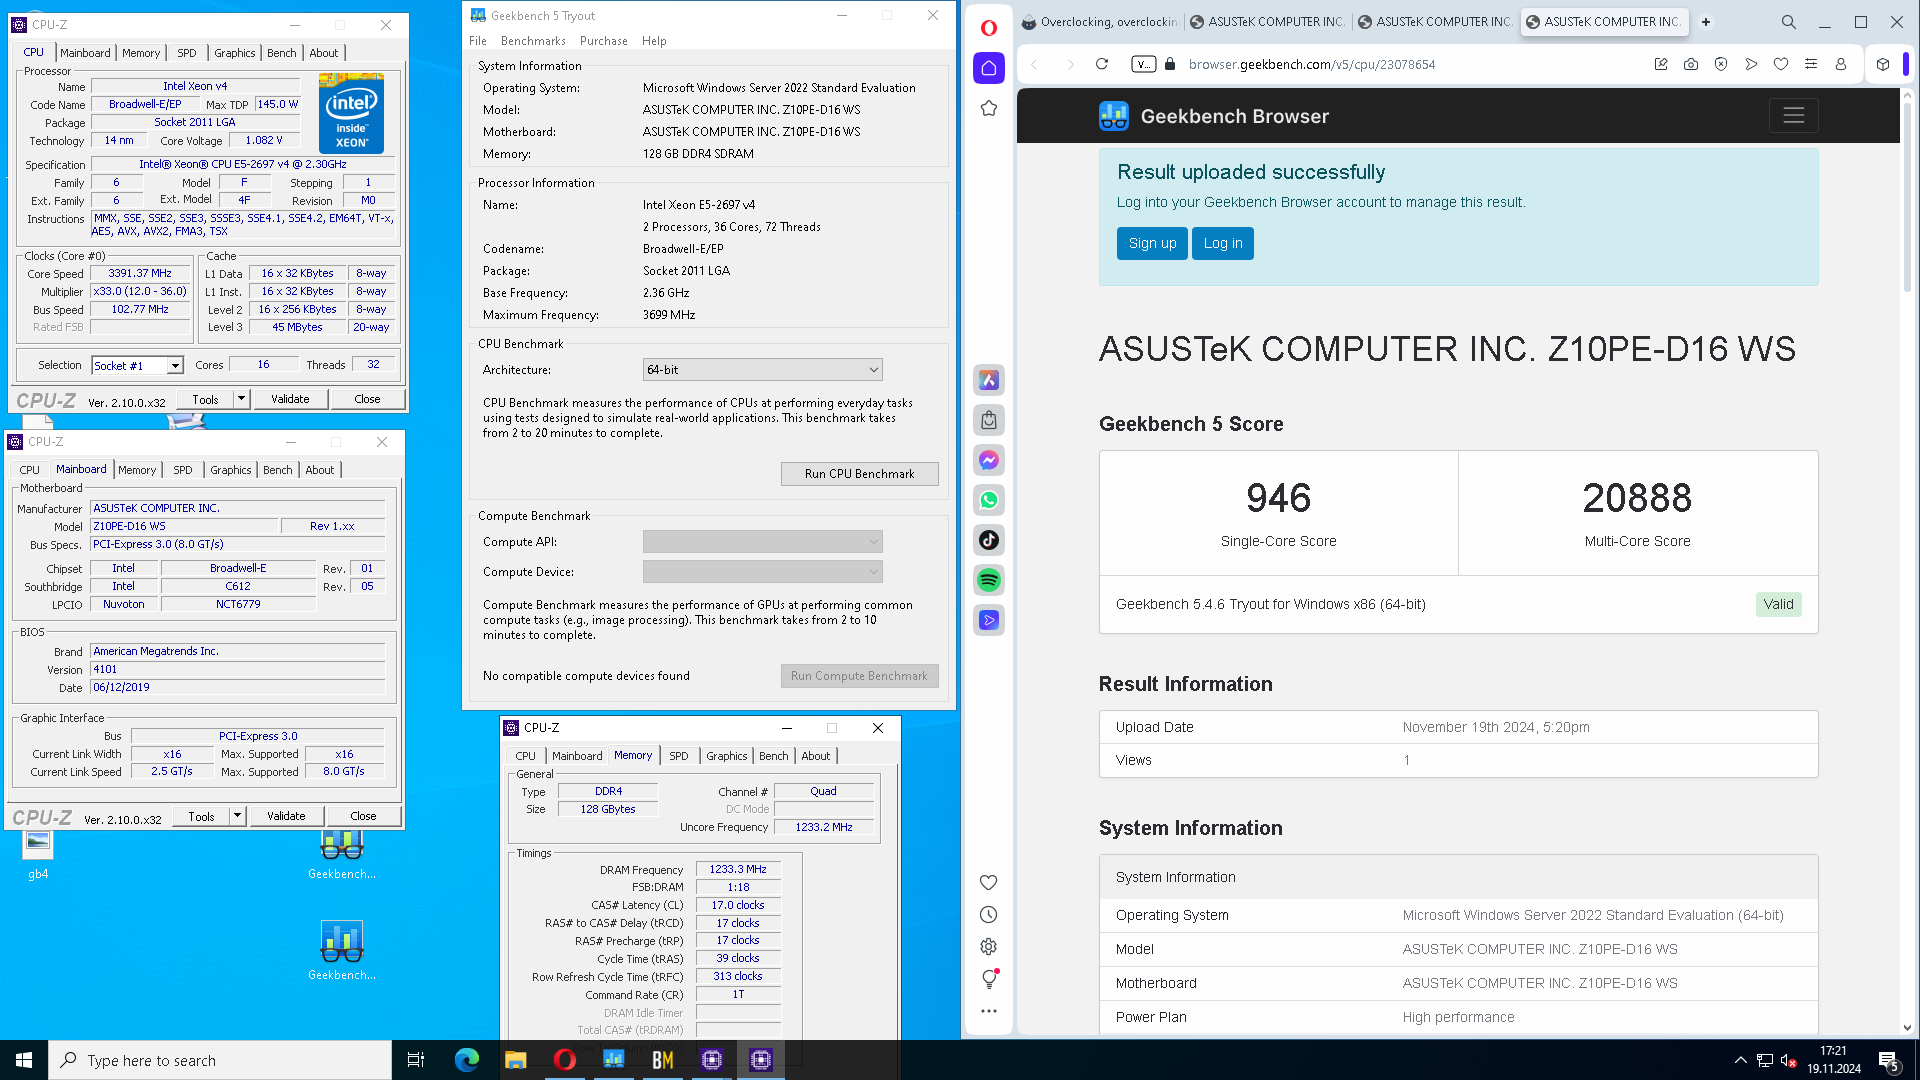Click the Opera address bar URL
Screen dimensions: 1920x1080
(x=1311, y=64)
